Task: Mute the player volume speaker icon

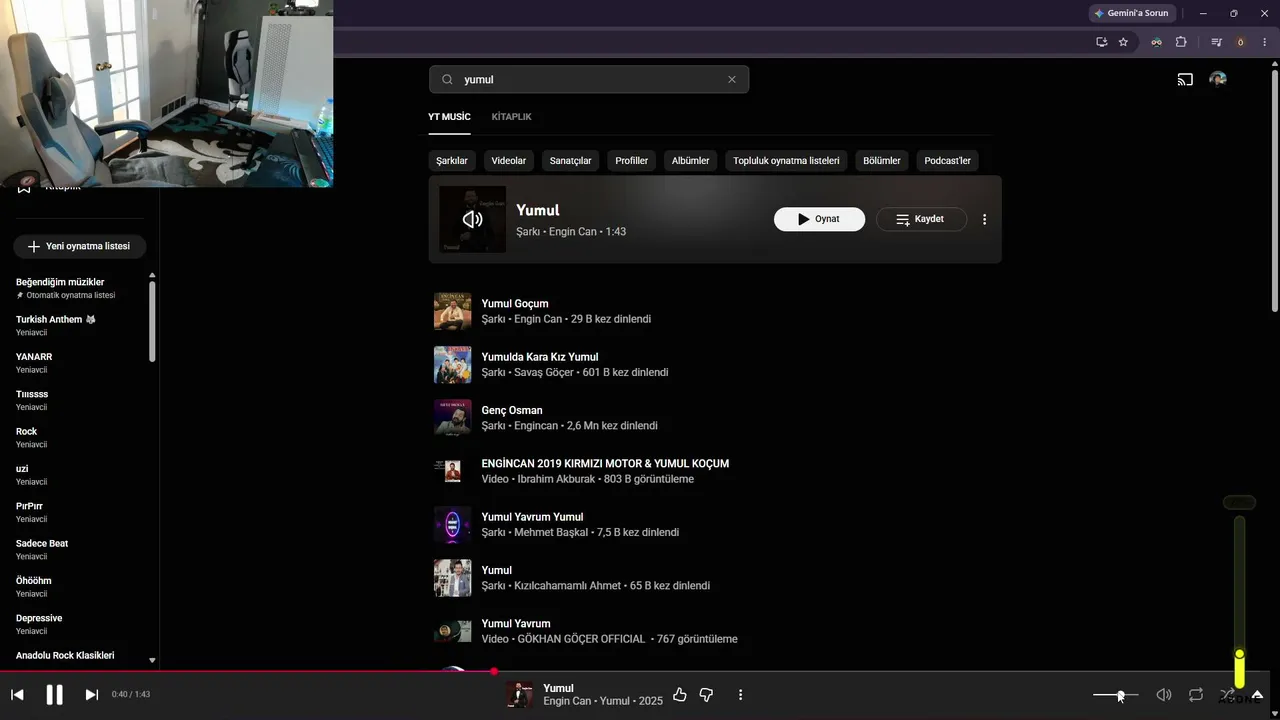Action: point(1164,695)
